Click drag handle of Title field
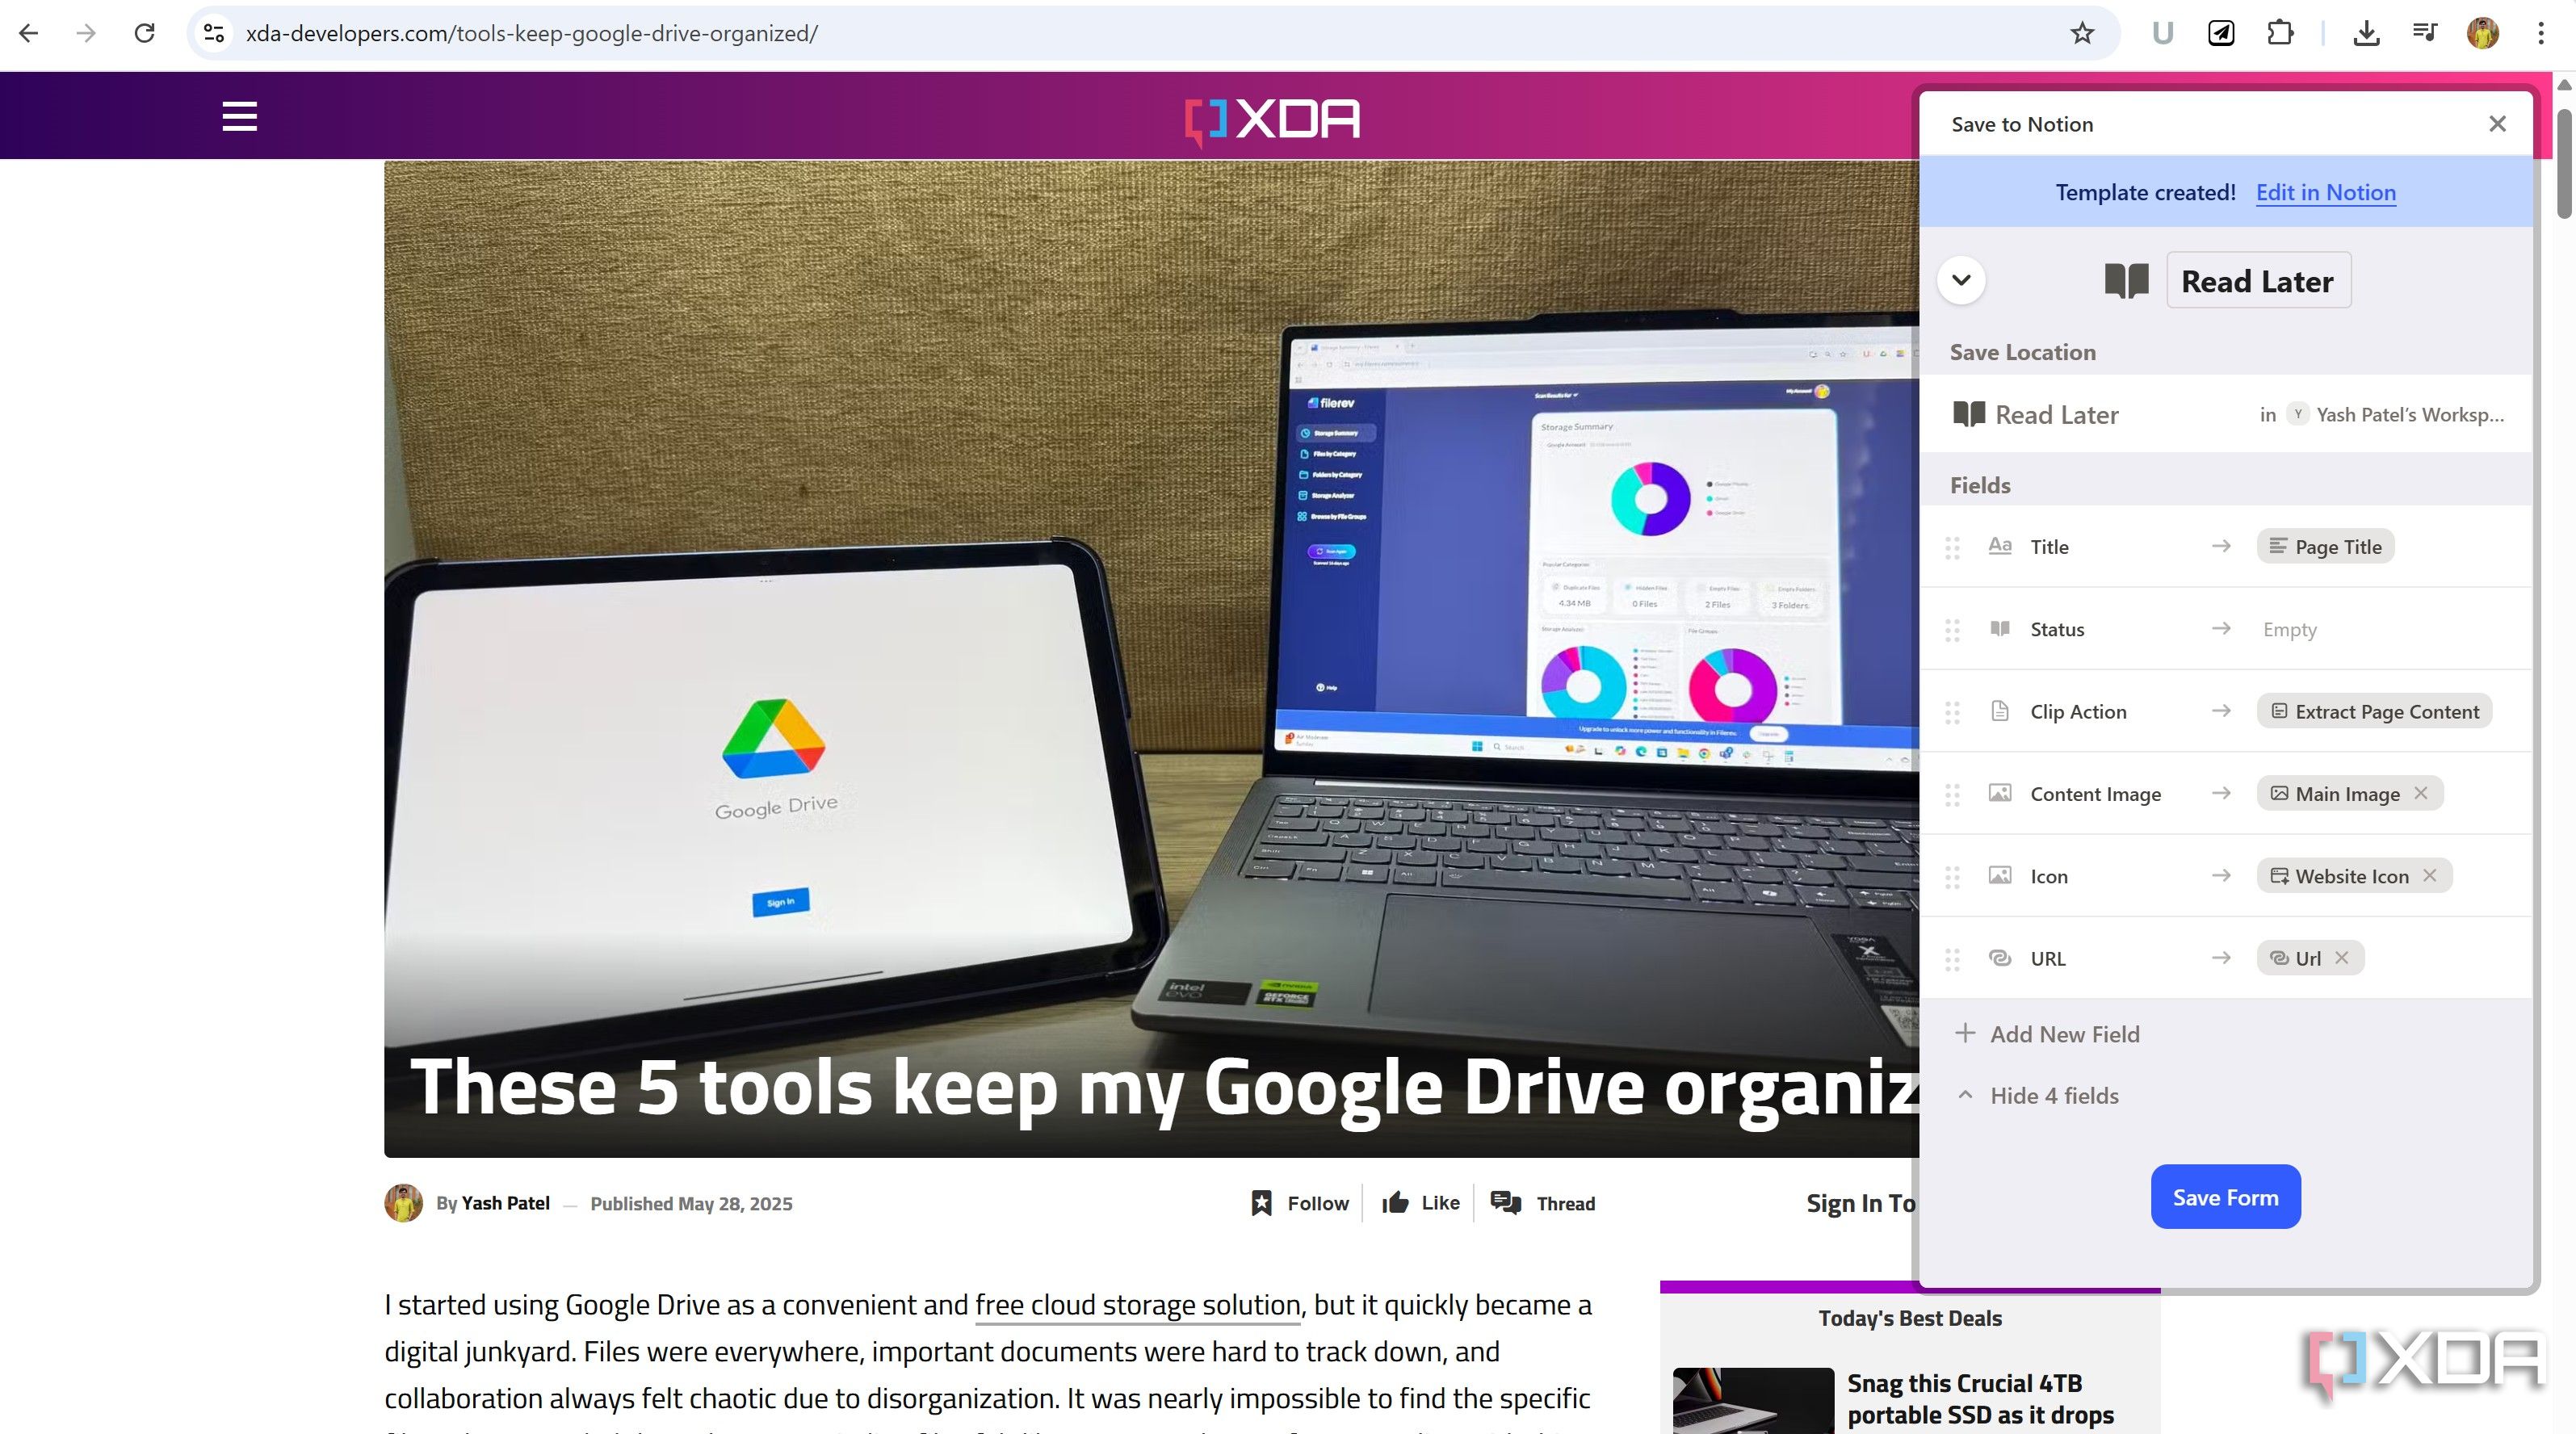 [1952, 547]
